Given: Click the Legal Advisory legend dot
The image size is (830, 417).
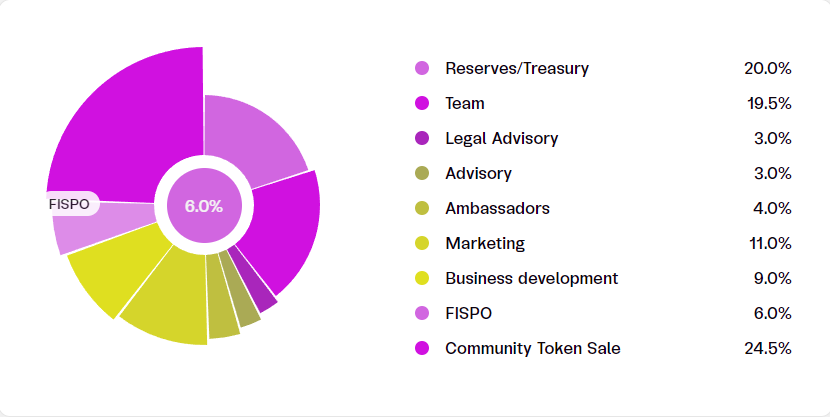Looking at the screenshot, I should click(x=422, y=139).
